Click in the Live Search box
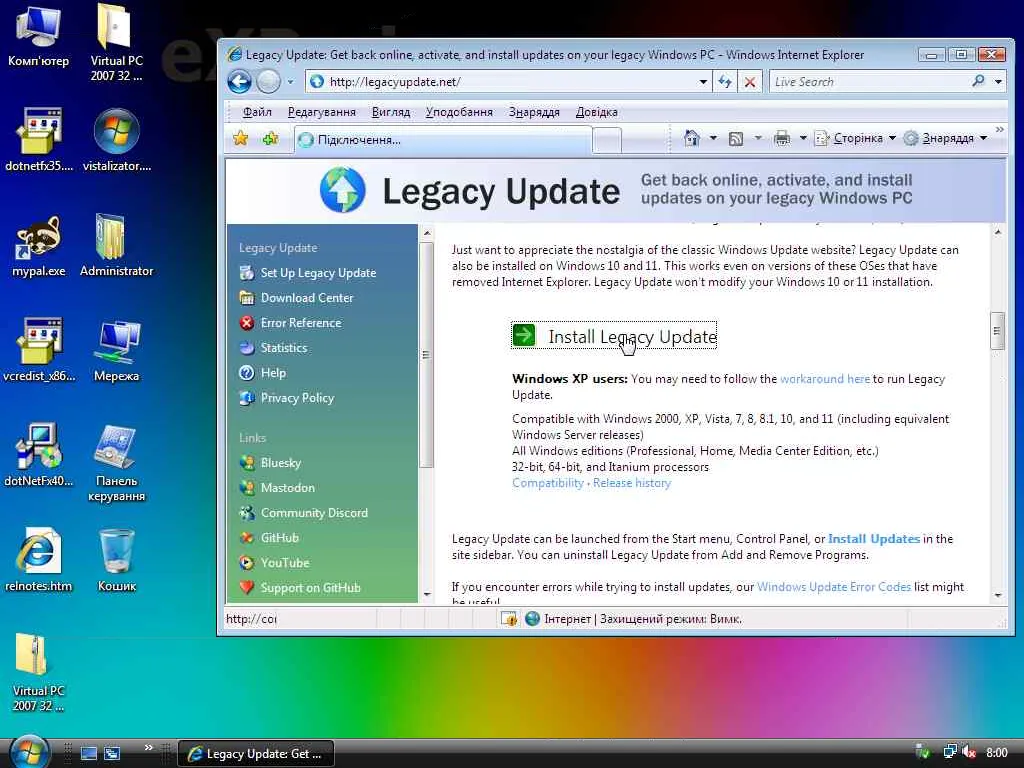1024x768 pixels. [869, 82]
